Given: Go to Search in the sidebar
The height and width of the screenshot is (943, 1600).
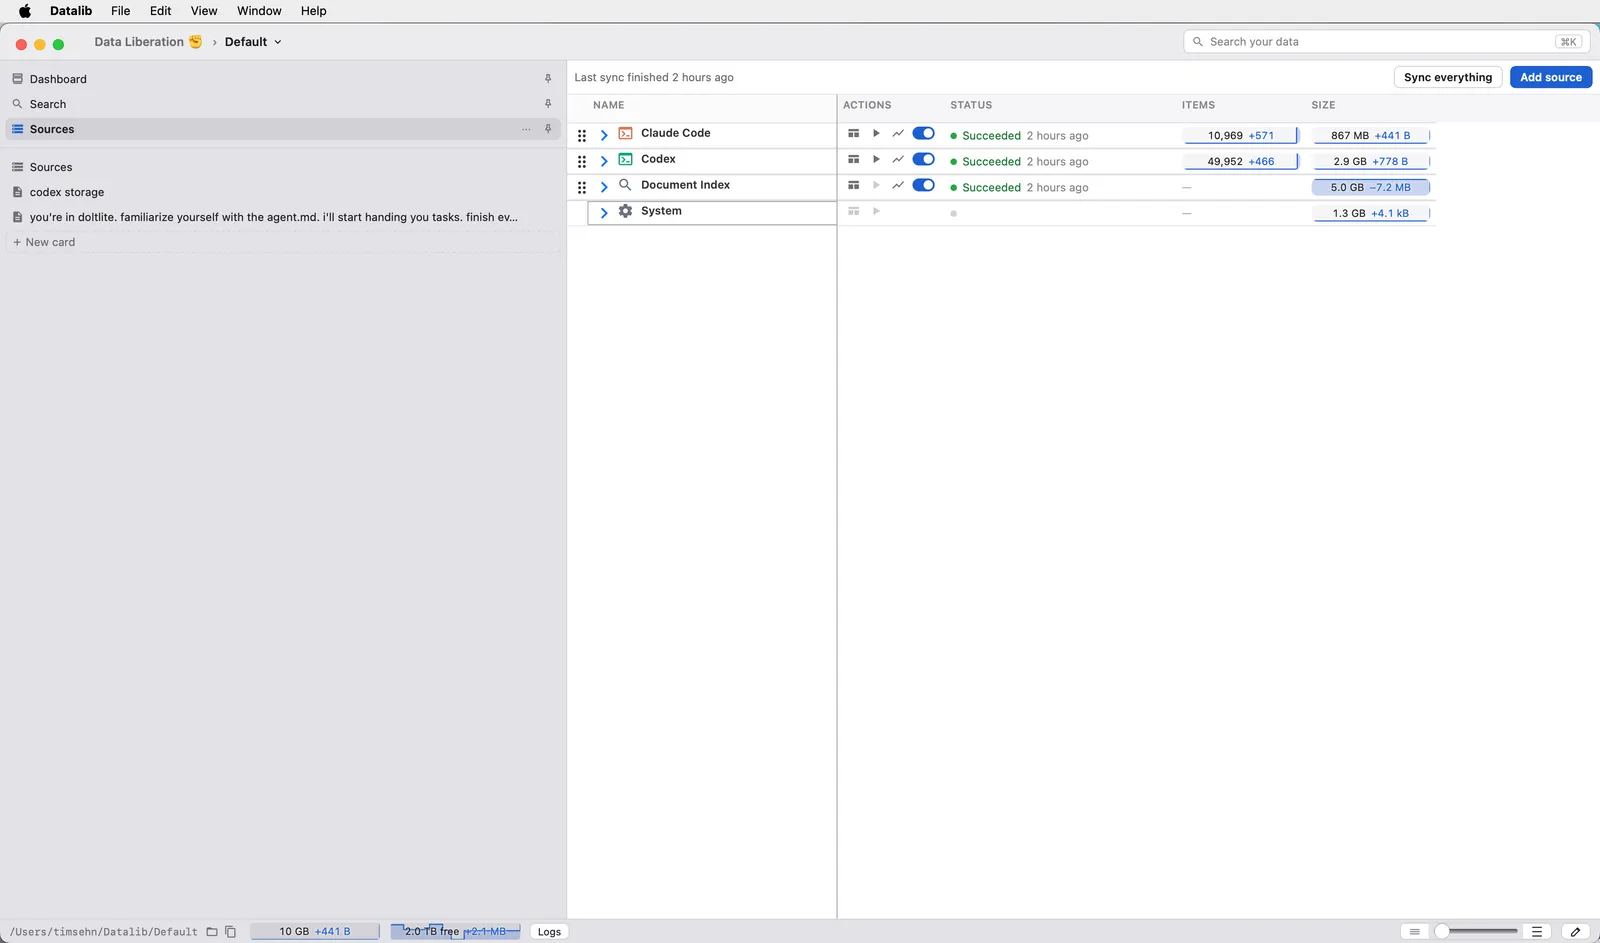Looking at the screenshot, I should (x=283, y=104).
